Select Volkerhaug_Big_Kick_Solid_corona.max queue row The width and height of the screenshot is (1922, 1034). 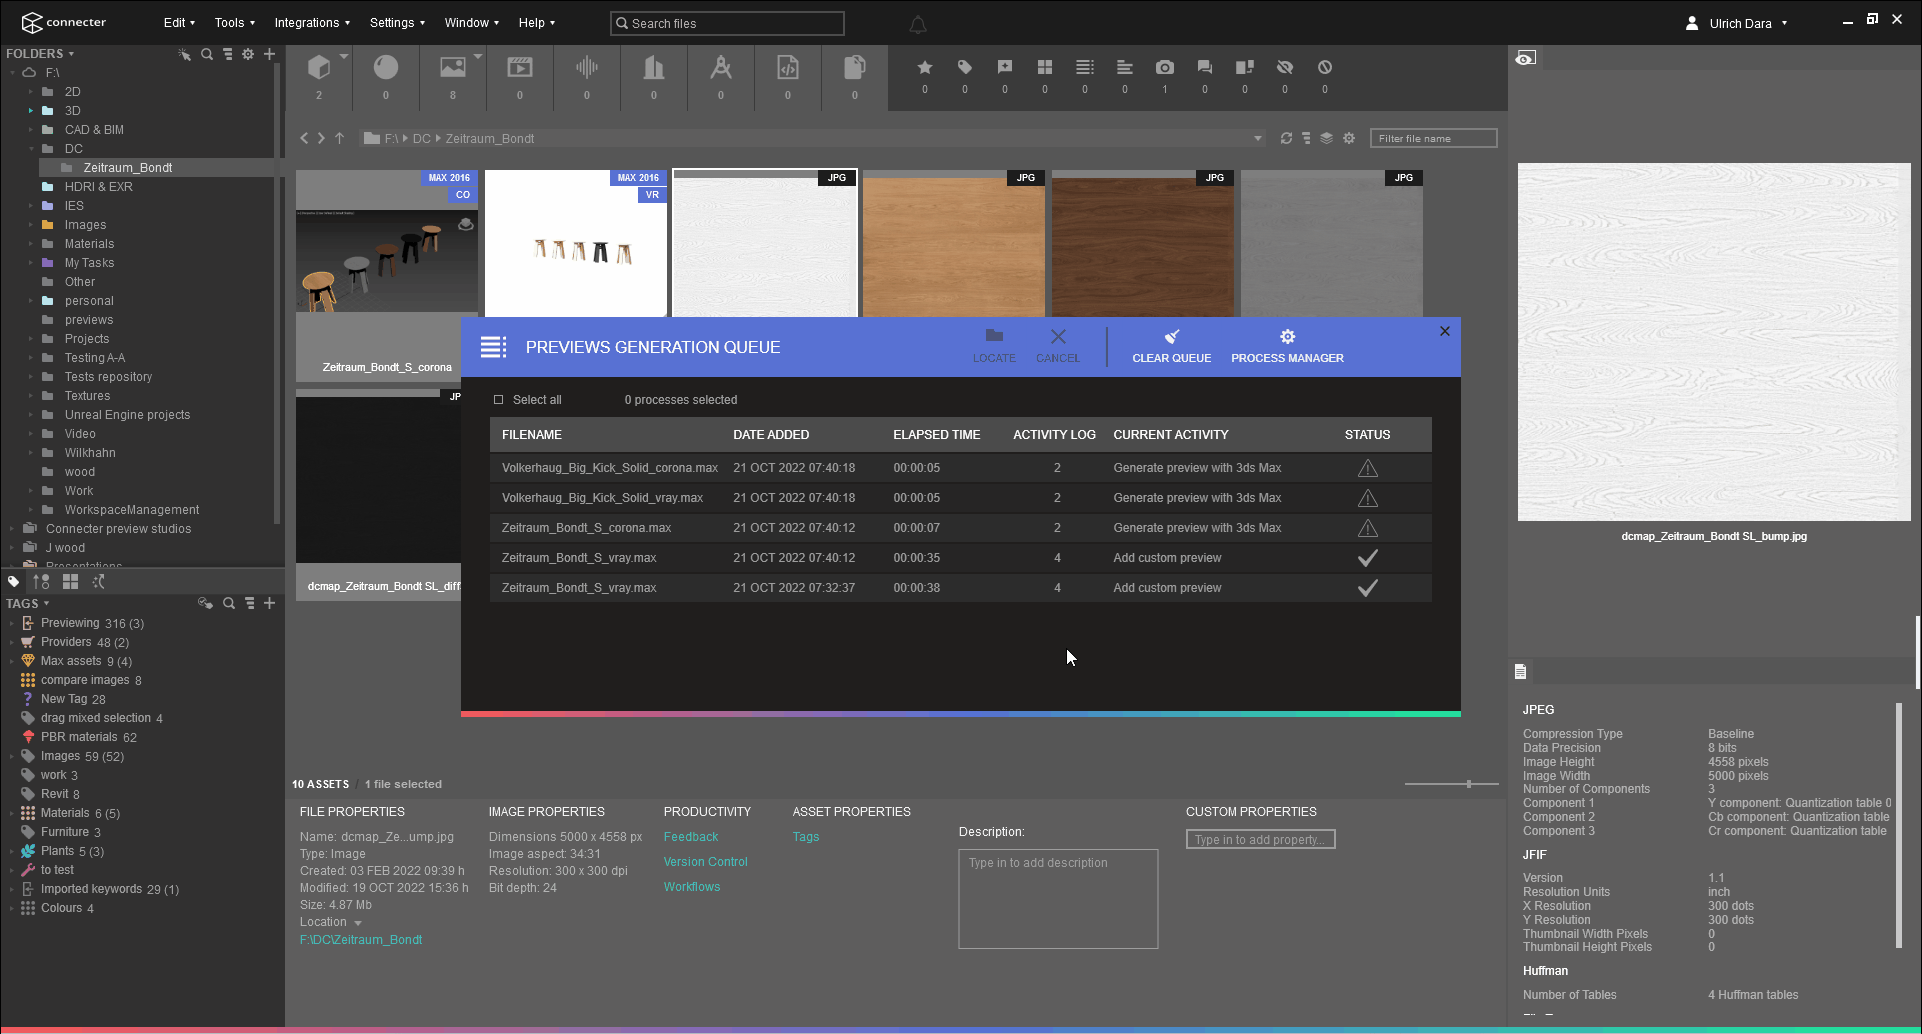(x=960, y=468)
